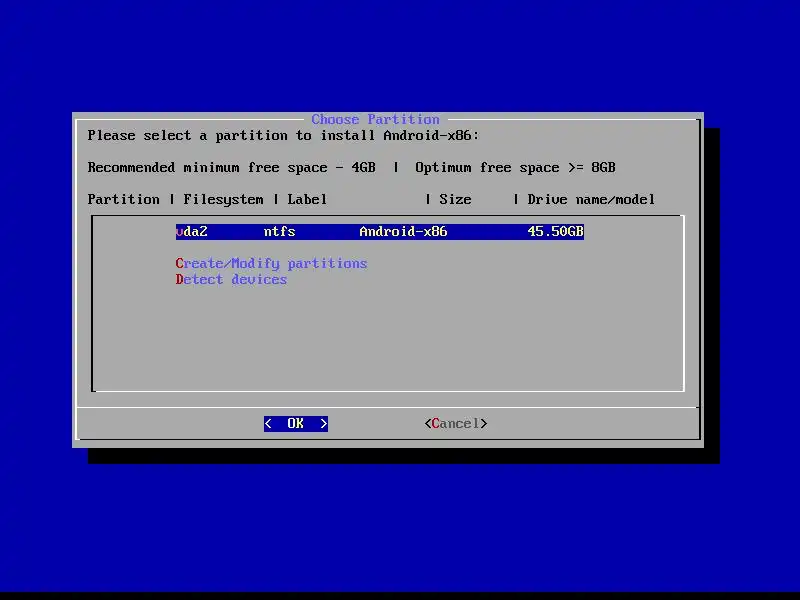
Task: Click the Size column header
Action: [455, 199]
